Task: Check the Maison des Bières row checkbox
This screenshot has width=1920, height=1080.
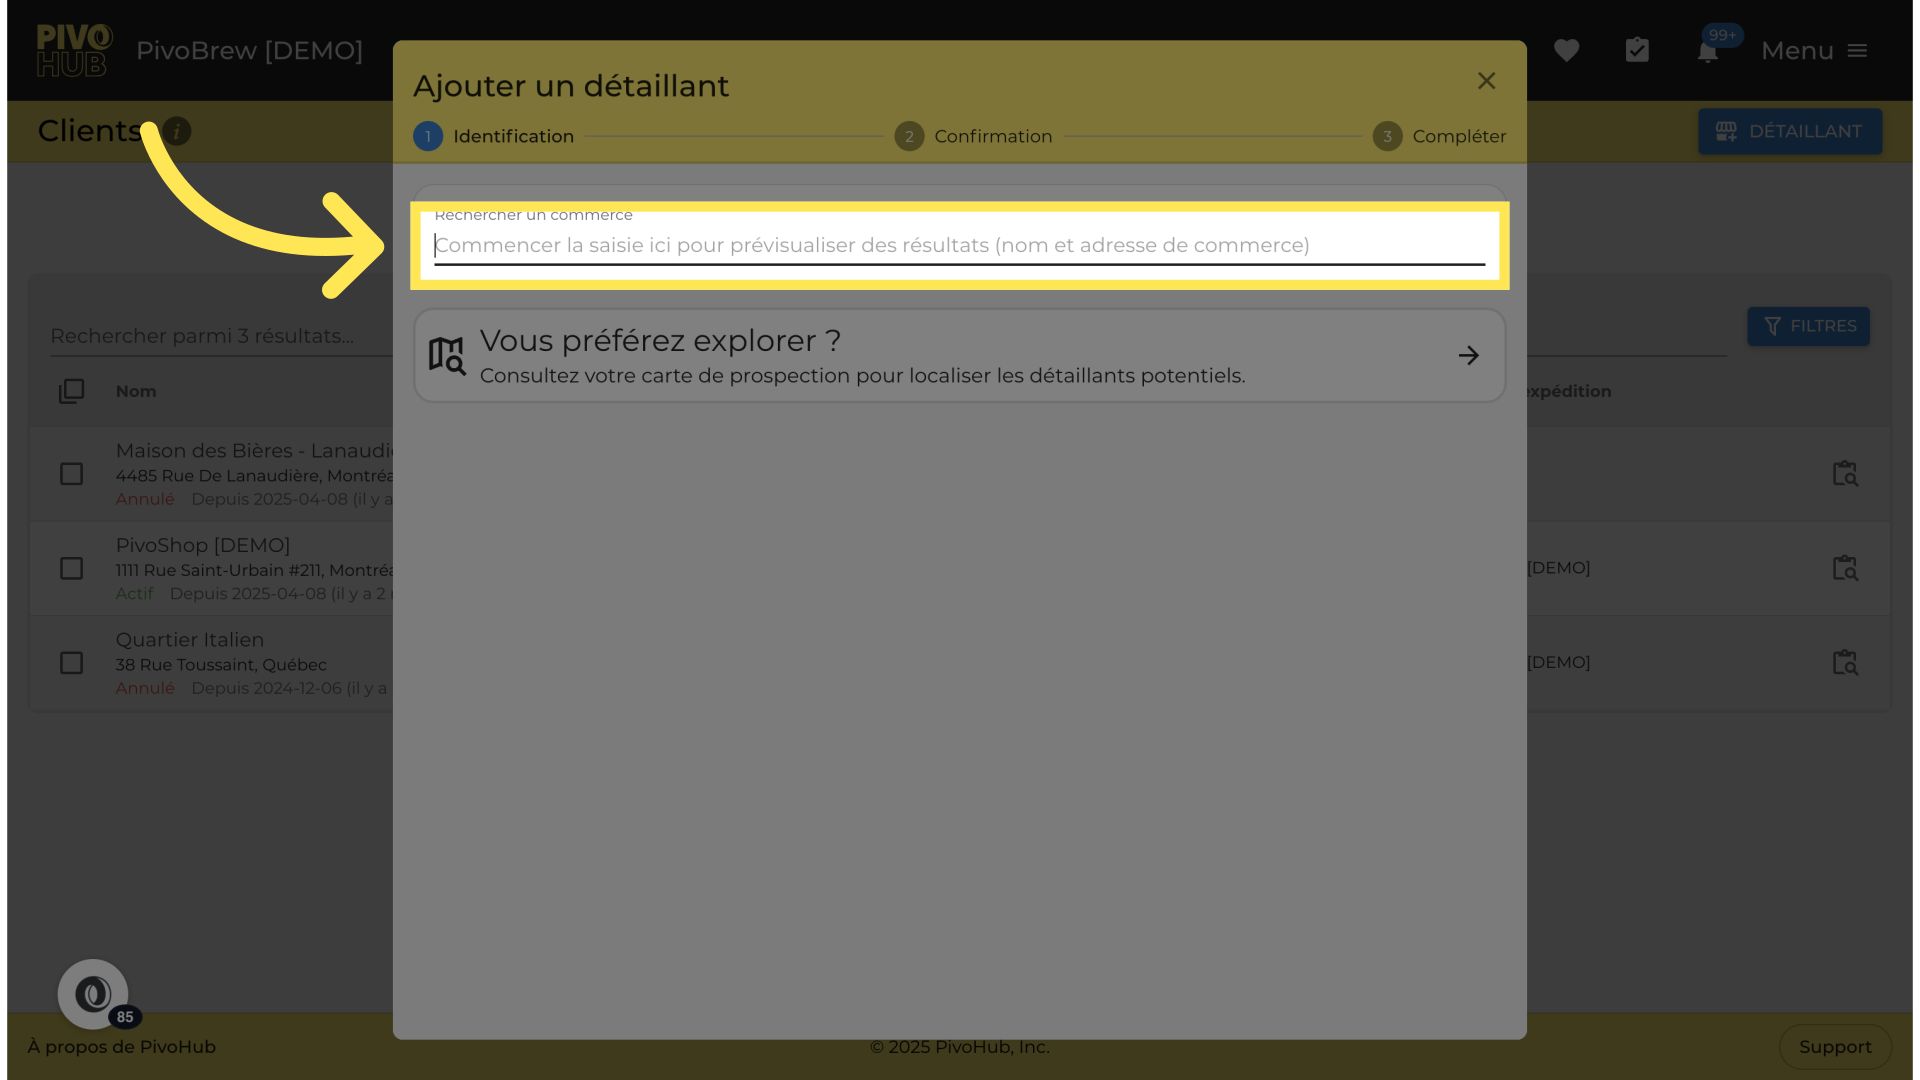Action: pos(71,474)
